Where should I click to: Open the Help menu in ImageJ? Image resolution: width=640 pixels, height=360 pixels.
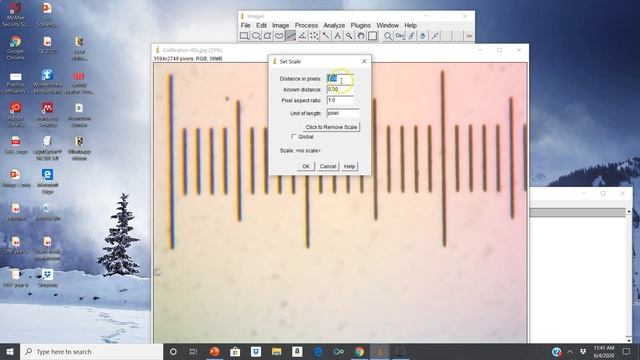pyautogui.click(x=410, y=25)
